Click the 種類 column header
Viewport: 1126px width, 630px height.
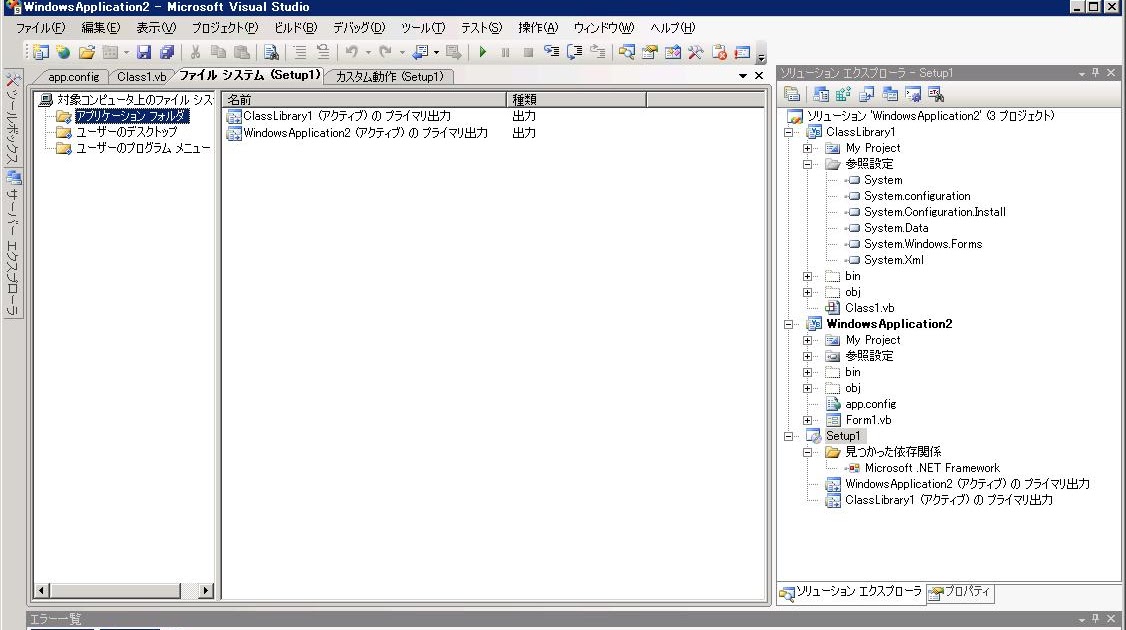pos(577,100)
